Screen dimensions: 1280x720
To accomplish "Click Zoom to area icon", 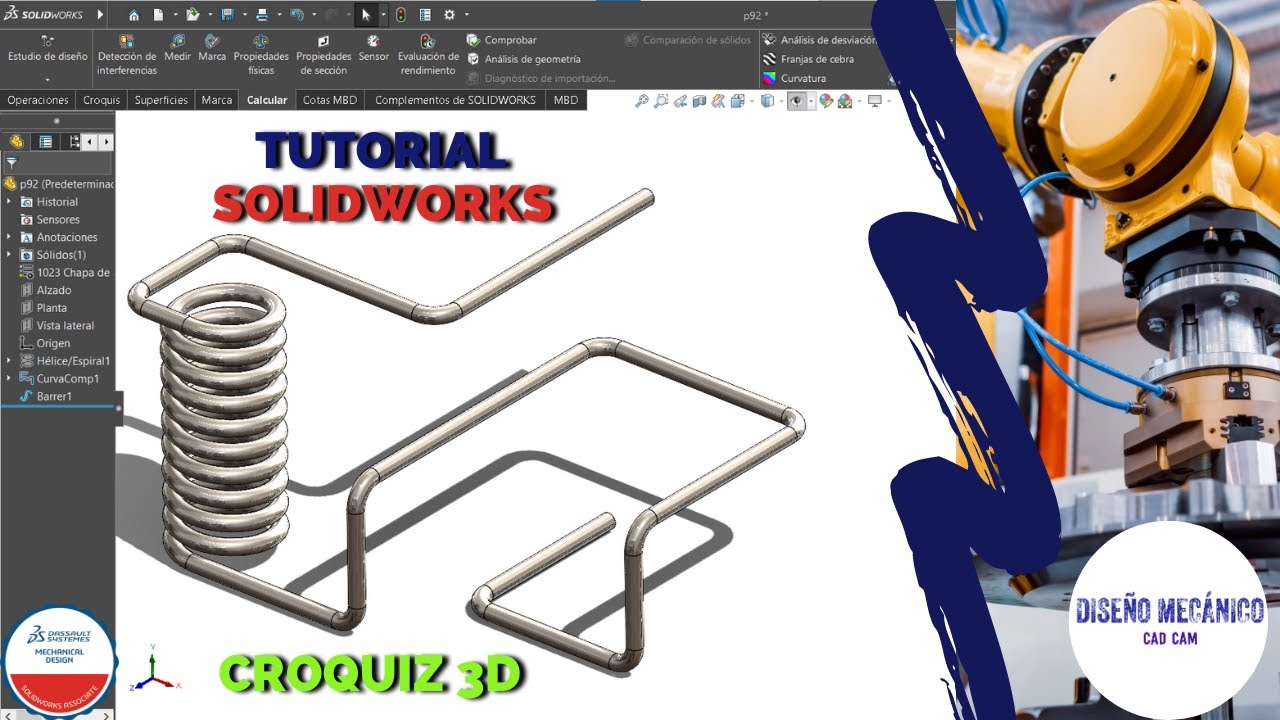I will (661, 101).
